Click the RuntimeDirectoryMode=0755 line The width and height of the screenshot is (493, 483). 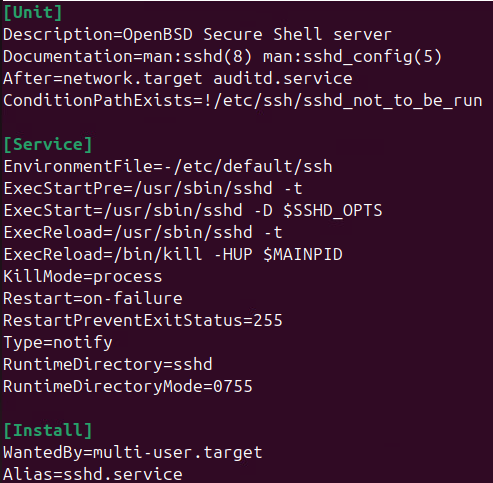pos(128,387)
